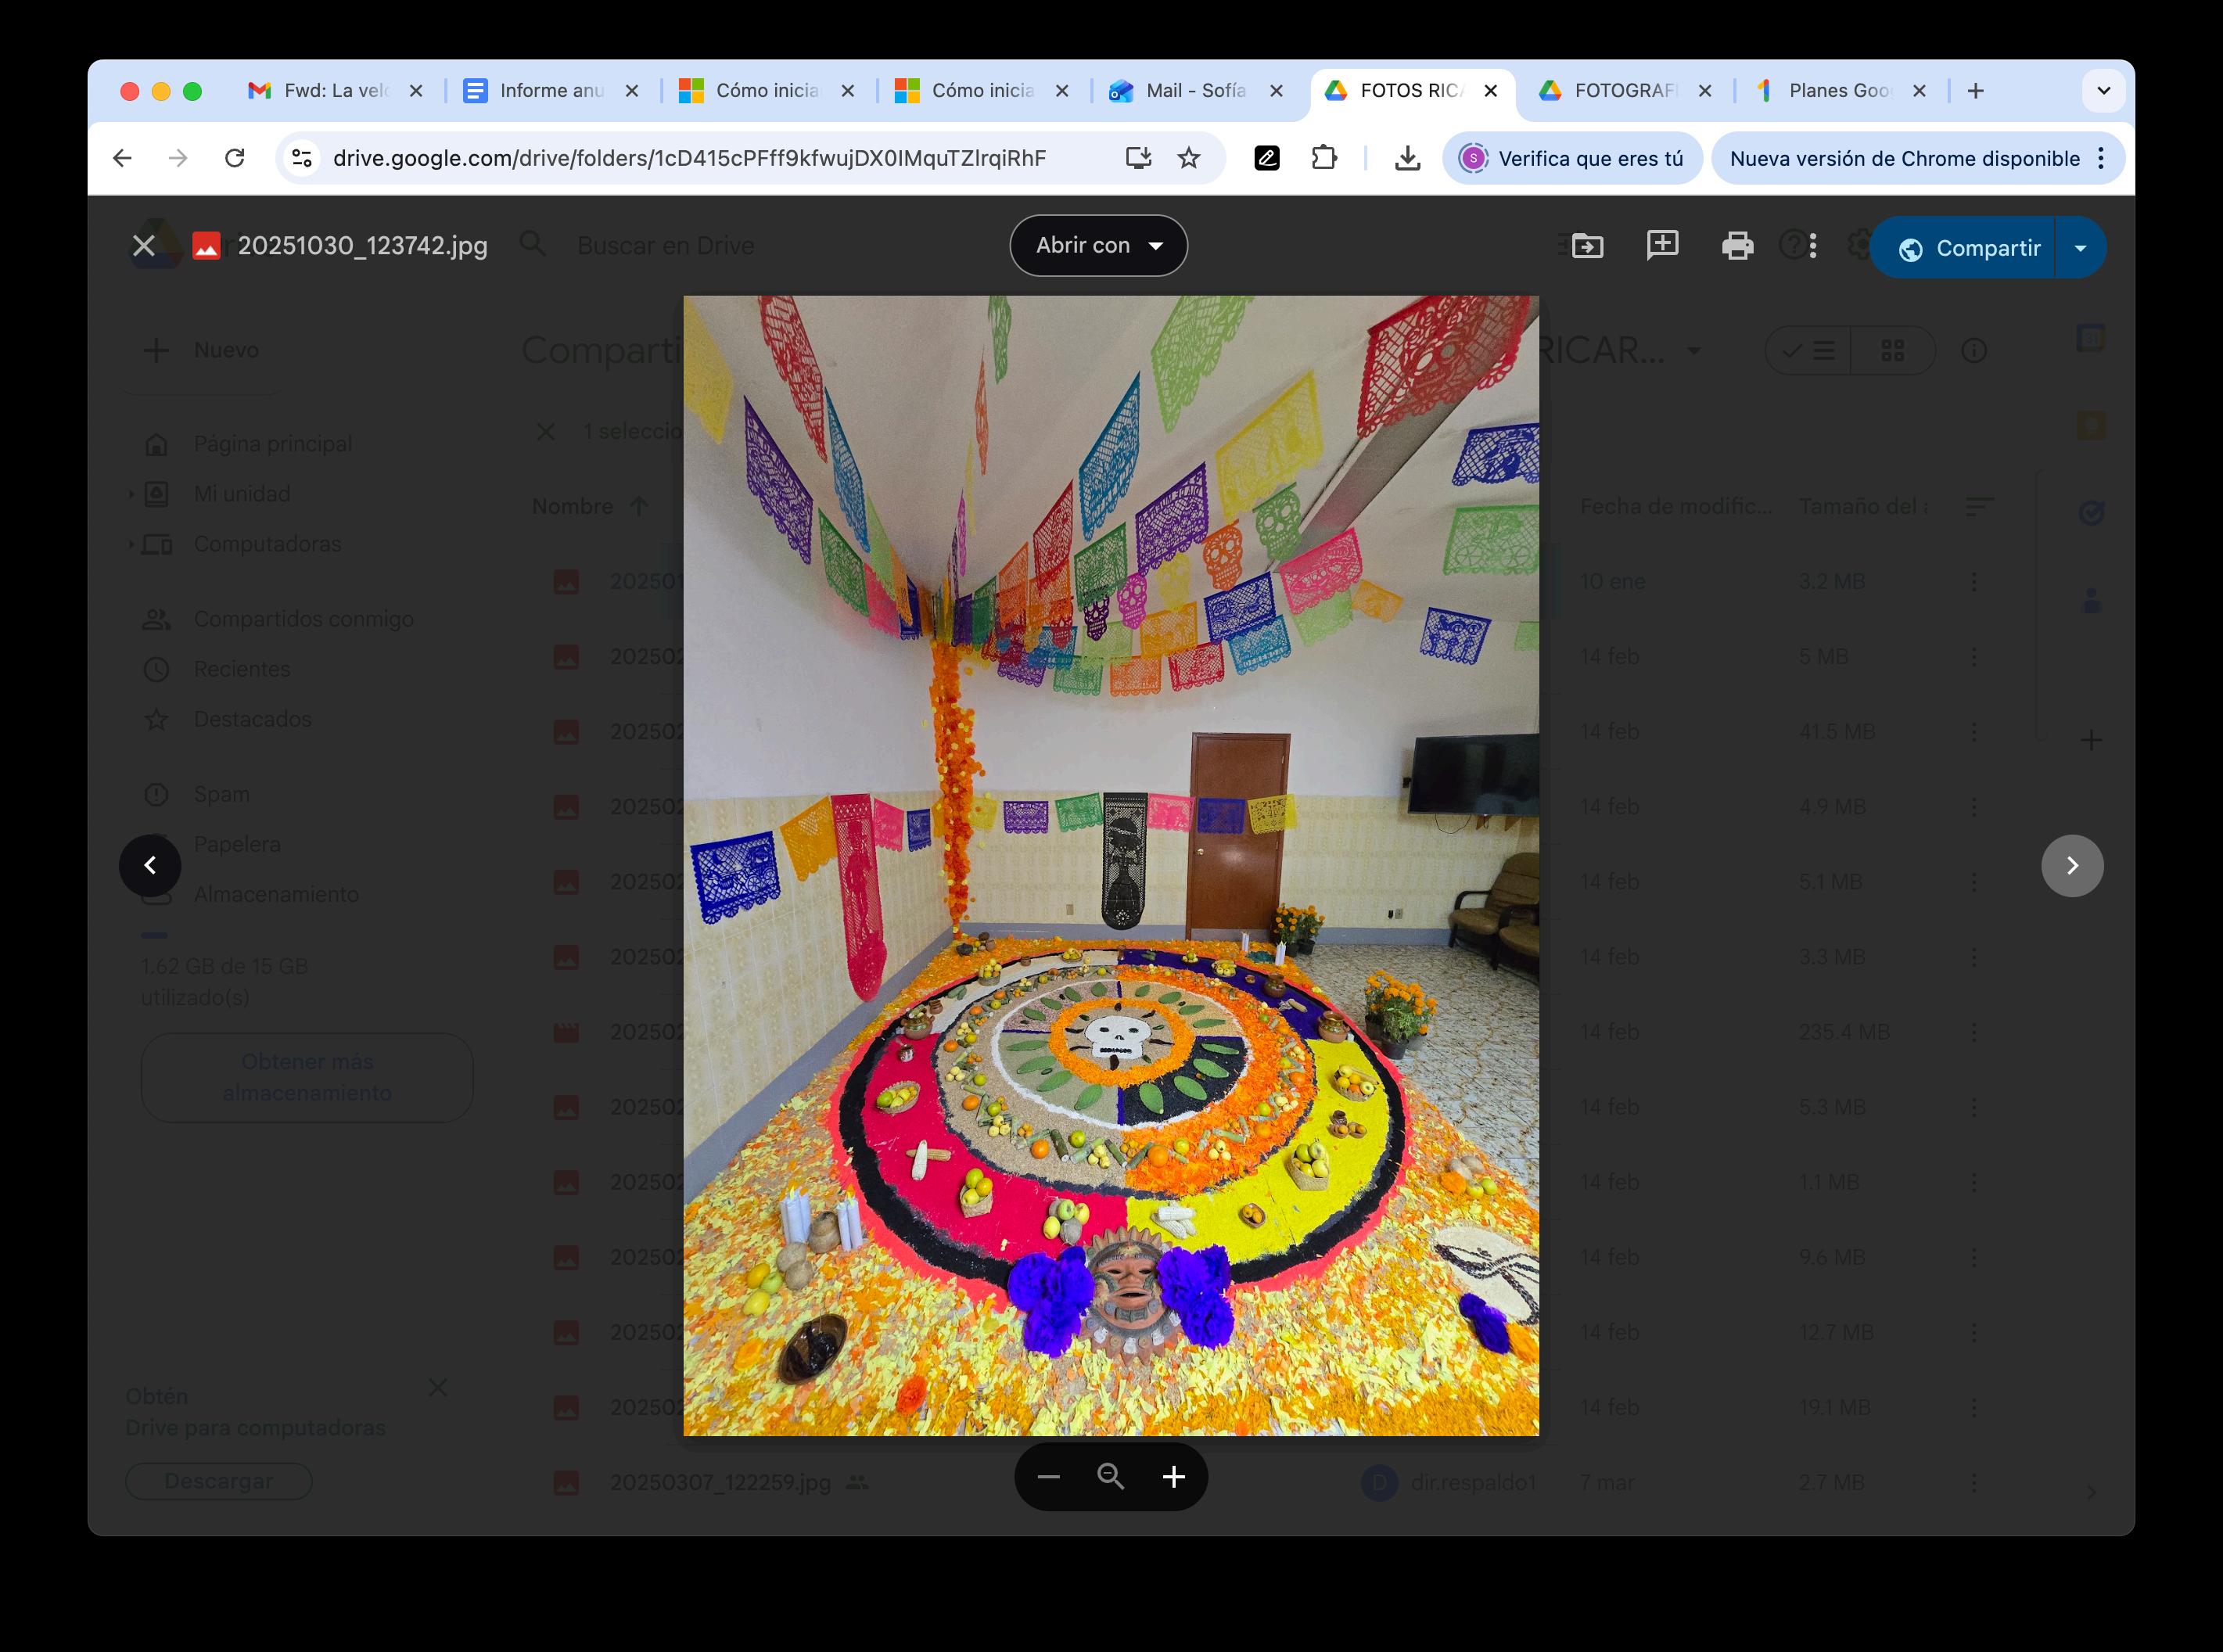Click Verifica que eres tú button
This screenshot has width=2223, height=1652.
tap(1573, 158)
